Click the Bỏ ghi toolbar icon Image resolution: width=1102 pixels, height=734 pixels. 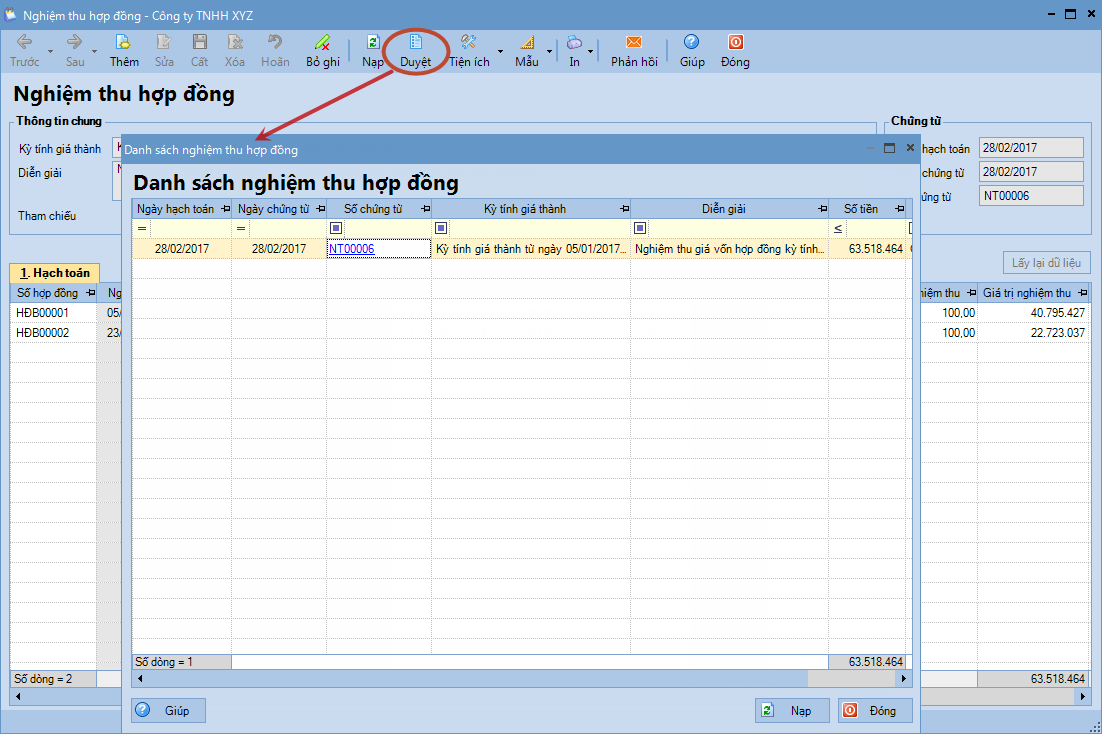(x=322, y=43)
